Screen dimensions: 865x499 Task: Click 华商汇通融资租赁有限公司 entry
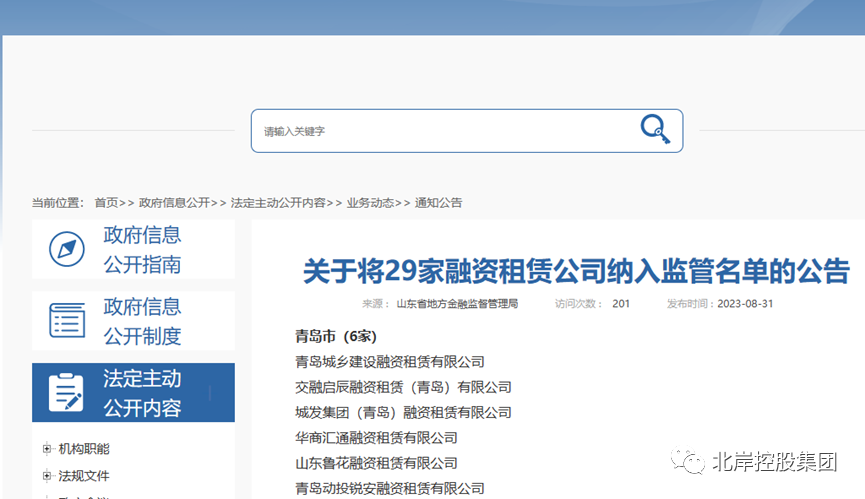tap(376, 438)
